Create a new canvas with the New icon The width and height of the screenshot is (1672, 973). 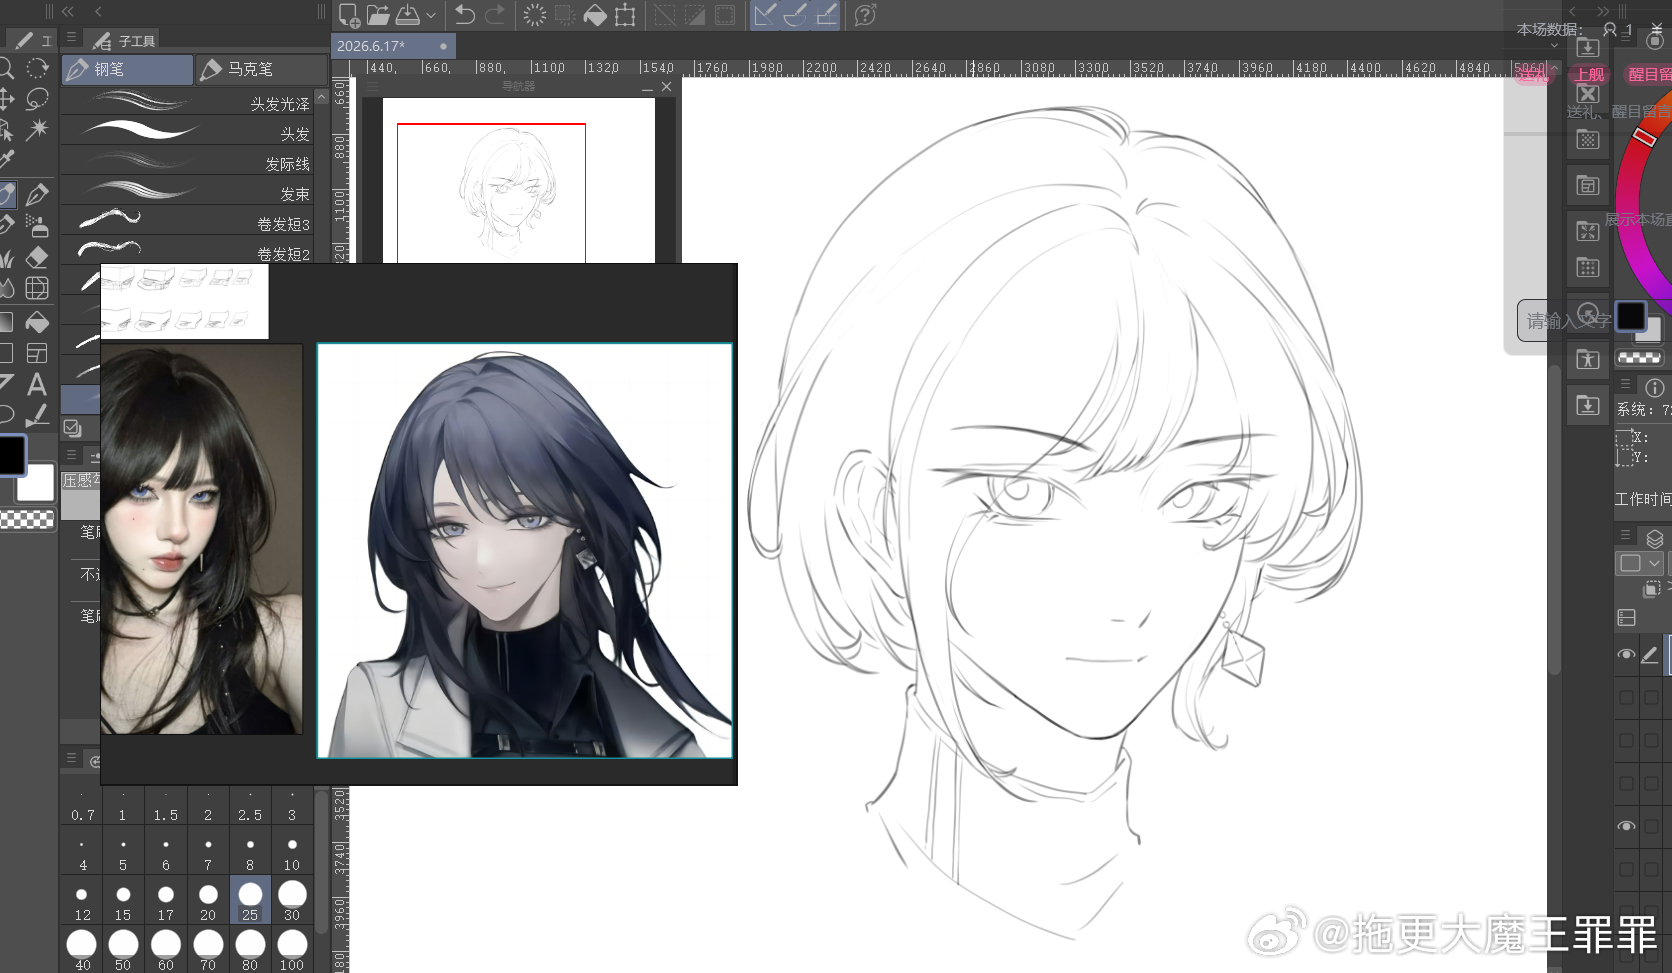pyautogui.click(x=349, y=15)
